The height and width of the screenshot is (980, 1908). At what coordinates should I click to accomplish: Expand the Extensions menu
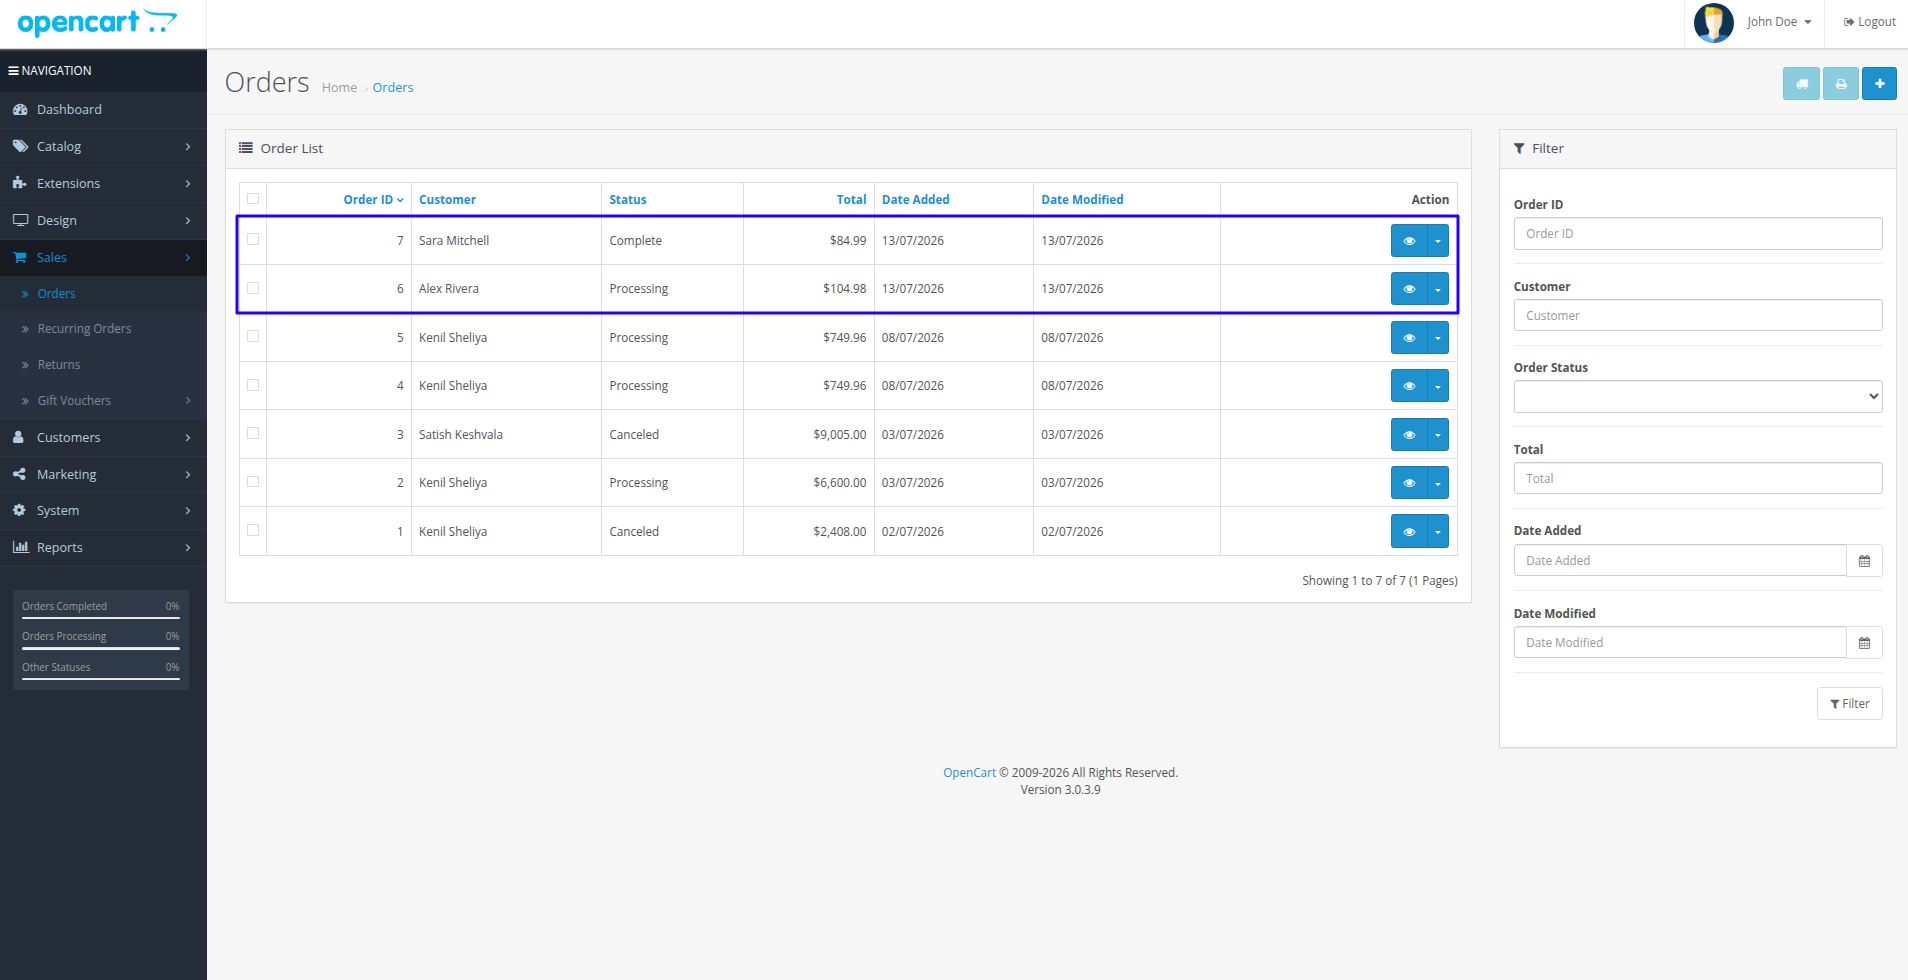103,184
